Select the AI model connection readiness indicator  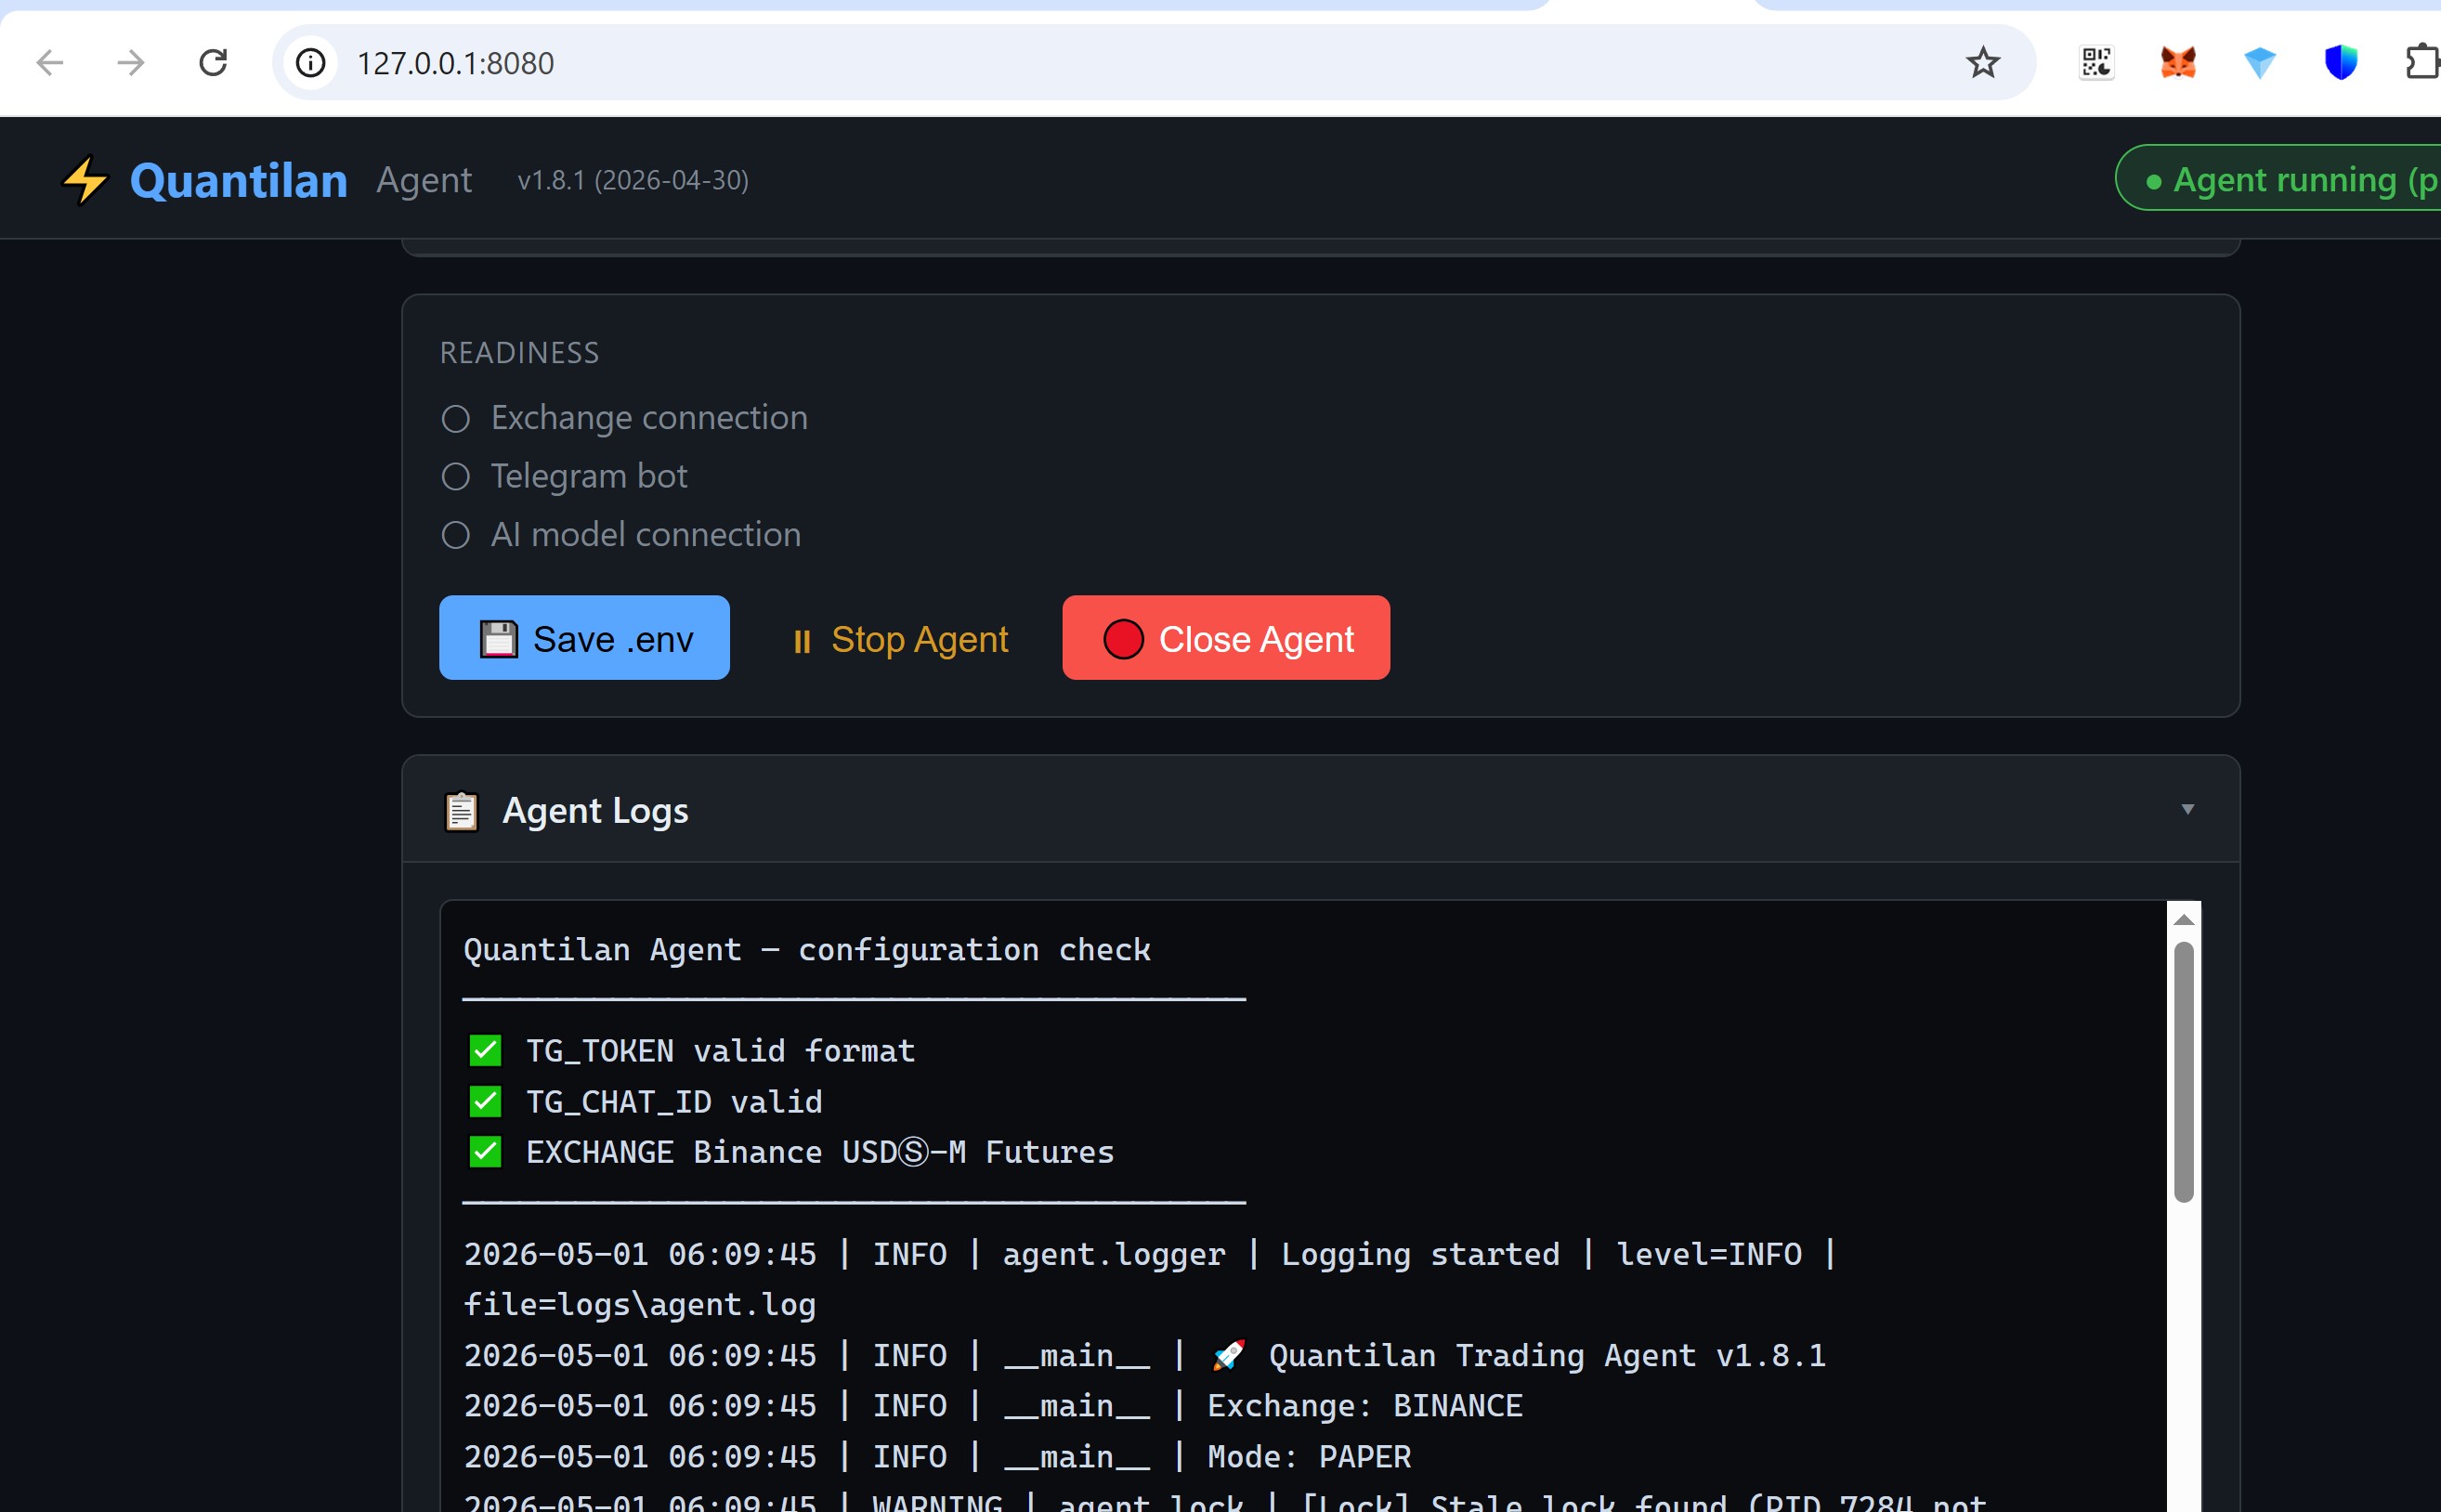click(x=456, y=536)
